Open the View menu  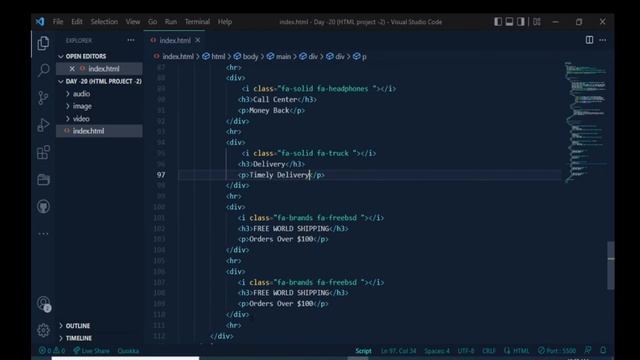133,22
